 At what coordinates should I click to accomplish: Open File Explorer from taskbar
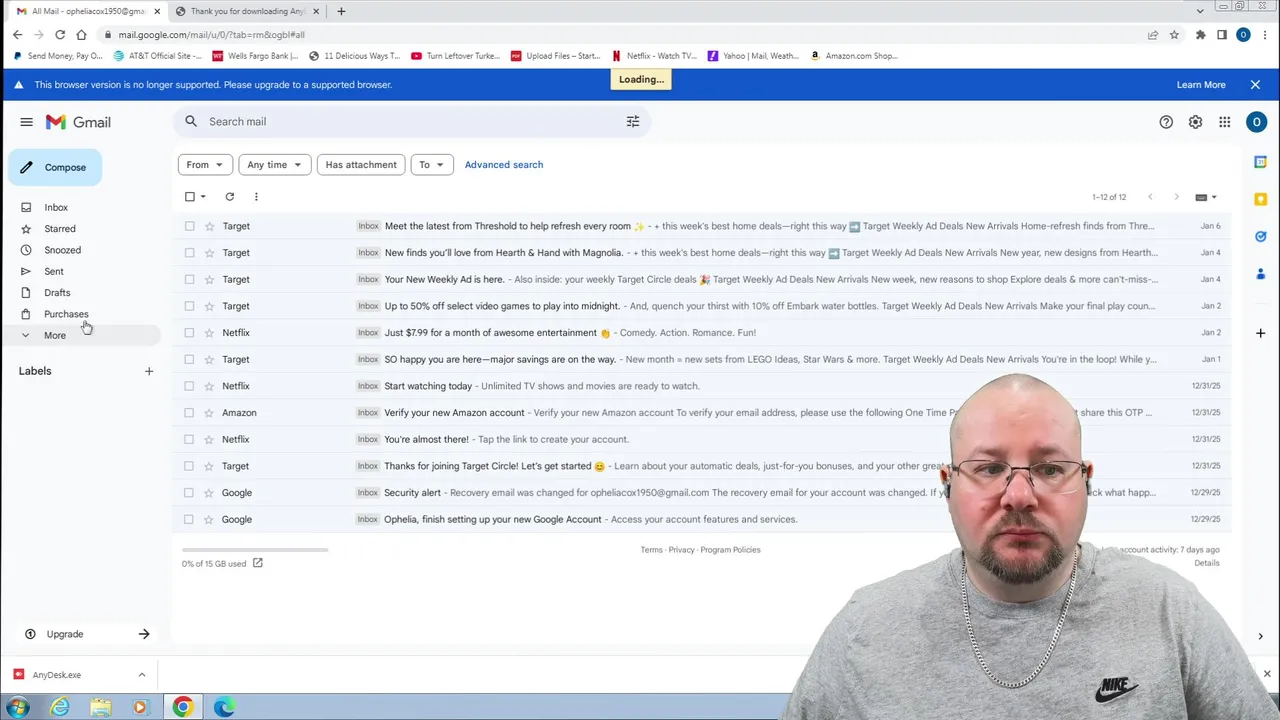101,707
